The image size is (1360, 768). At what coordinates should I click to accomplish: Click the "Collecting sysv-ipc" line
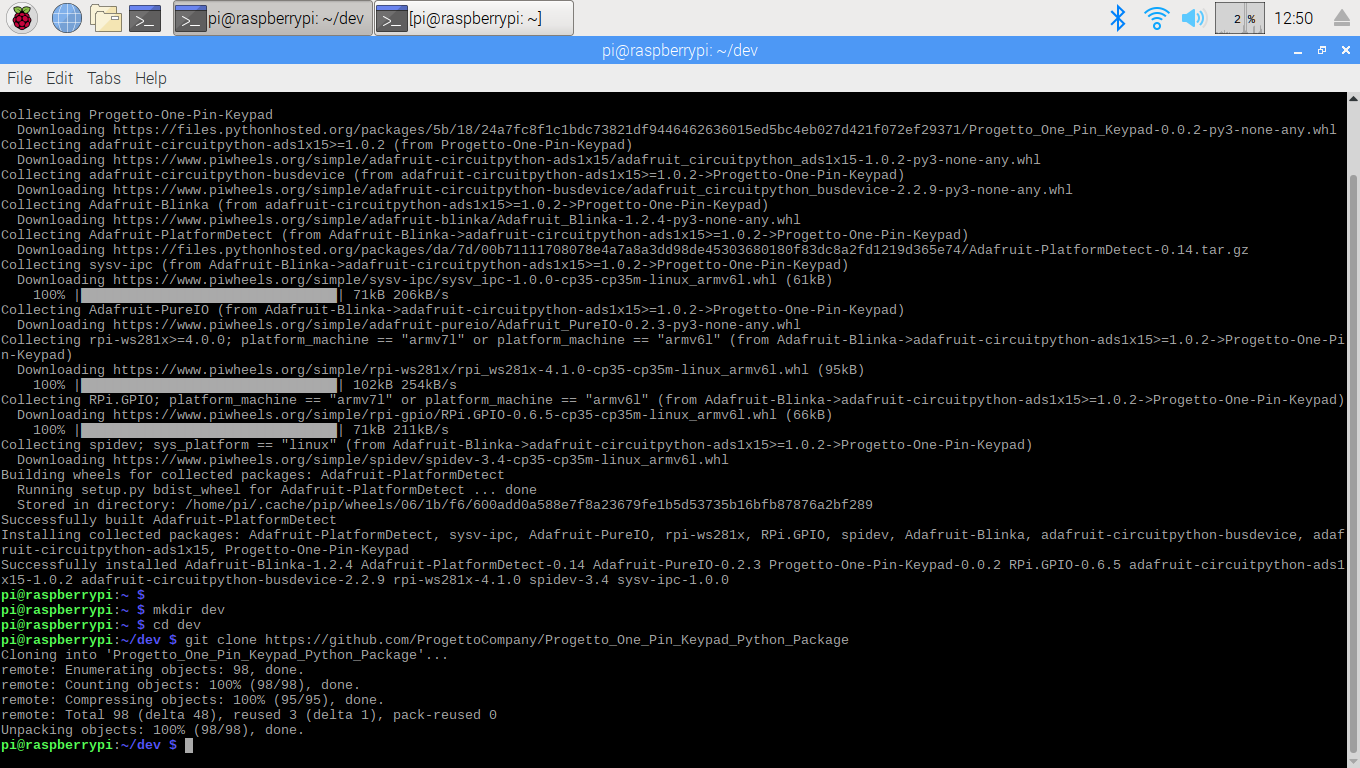[425, 265]
